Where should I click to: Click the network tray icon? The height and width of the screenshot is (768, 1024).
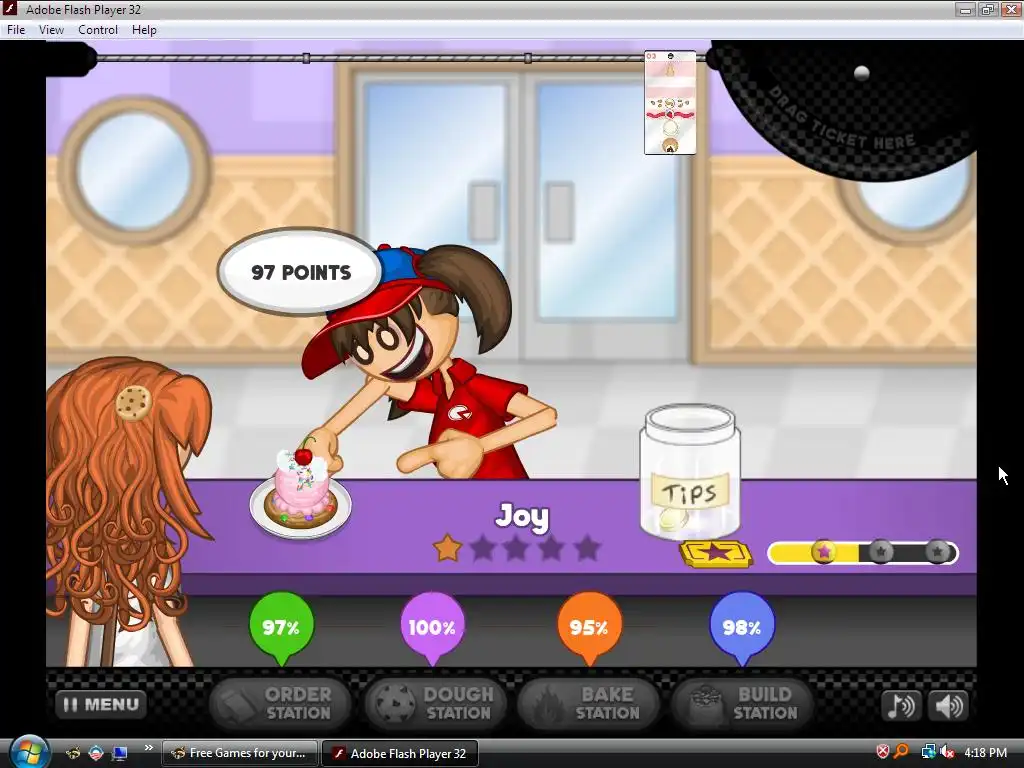tap(927, 752)
